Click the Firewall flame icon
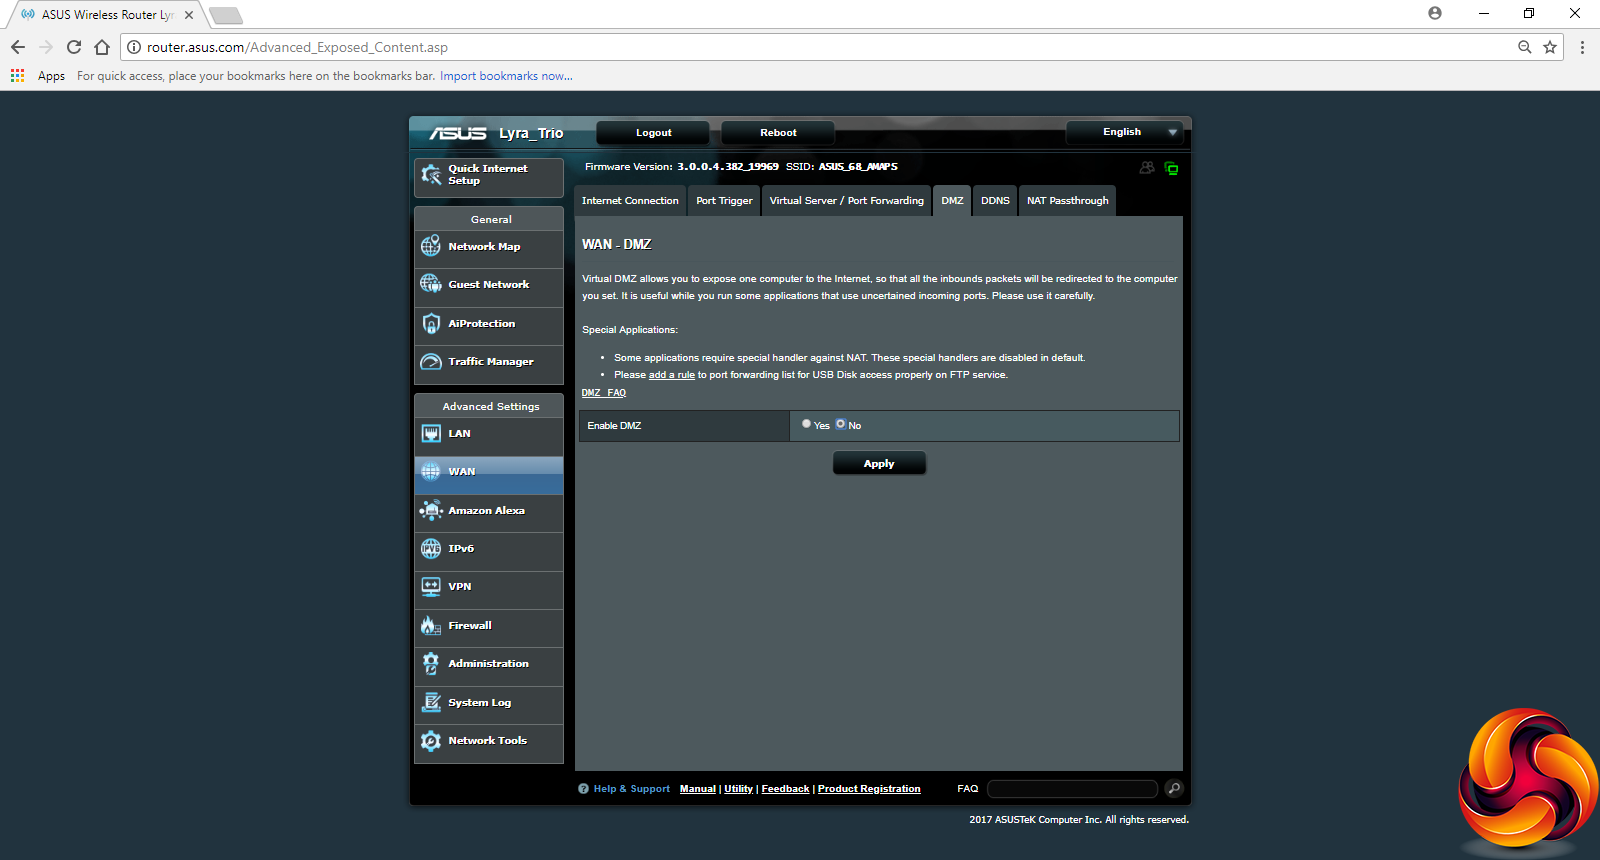The height and width of the screenshot is (860, 1600). (431, 625)
